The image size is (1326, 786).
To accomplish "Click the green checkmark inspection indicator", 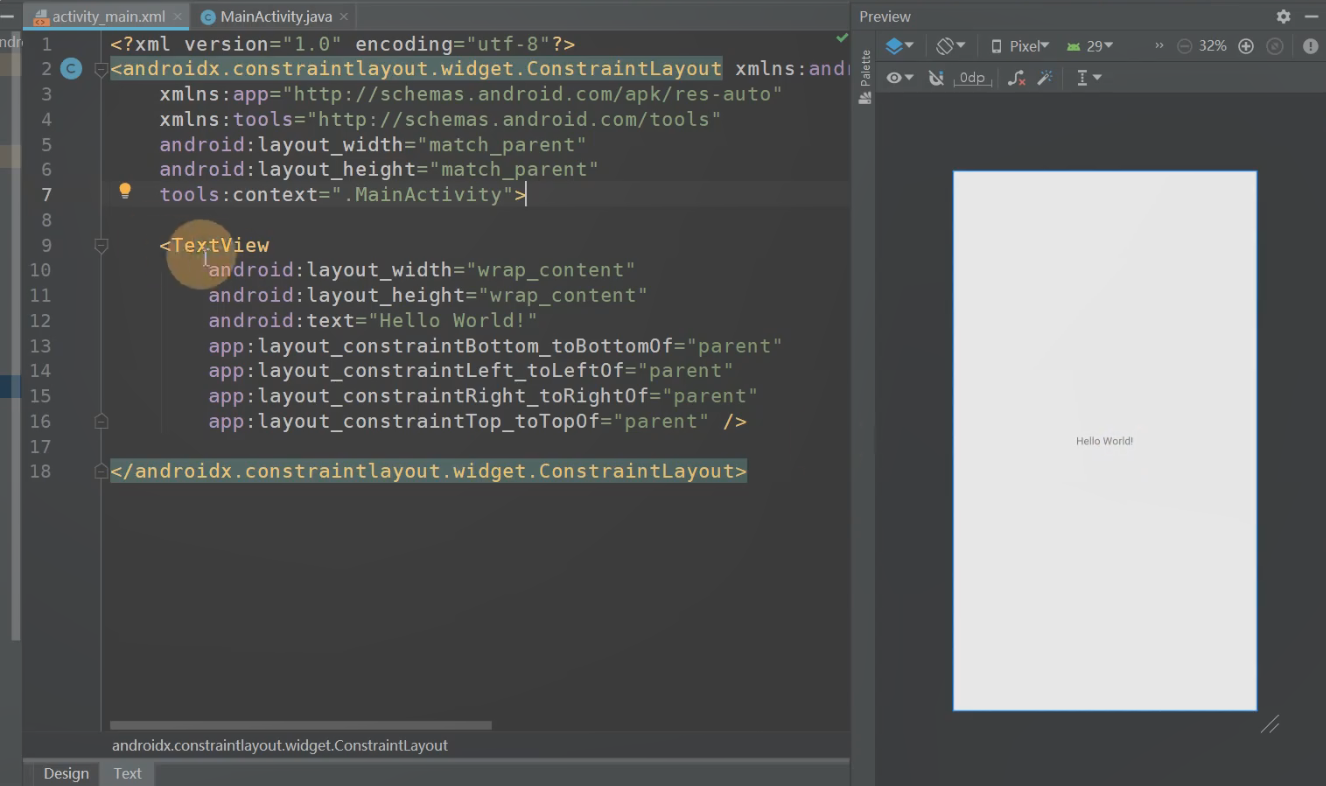I will click(841, 38).
